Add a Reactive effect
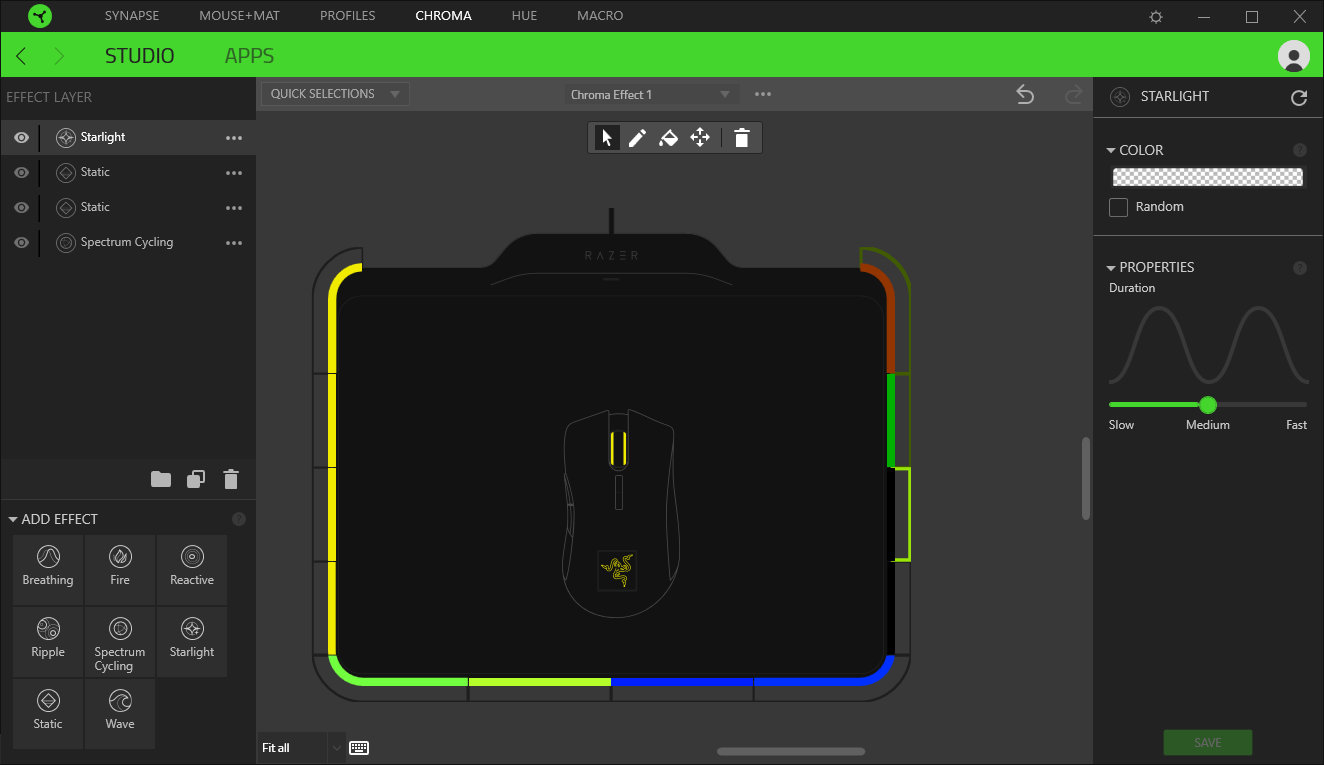Screen dimensions: 1324x765 click(x=192, y=569)
